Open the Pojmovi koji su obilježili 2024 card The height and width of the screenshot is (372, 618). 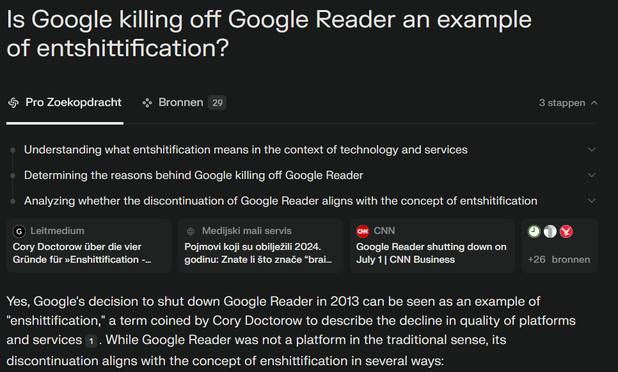pos(261,246)
